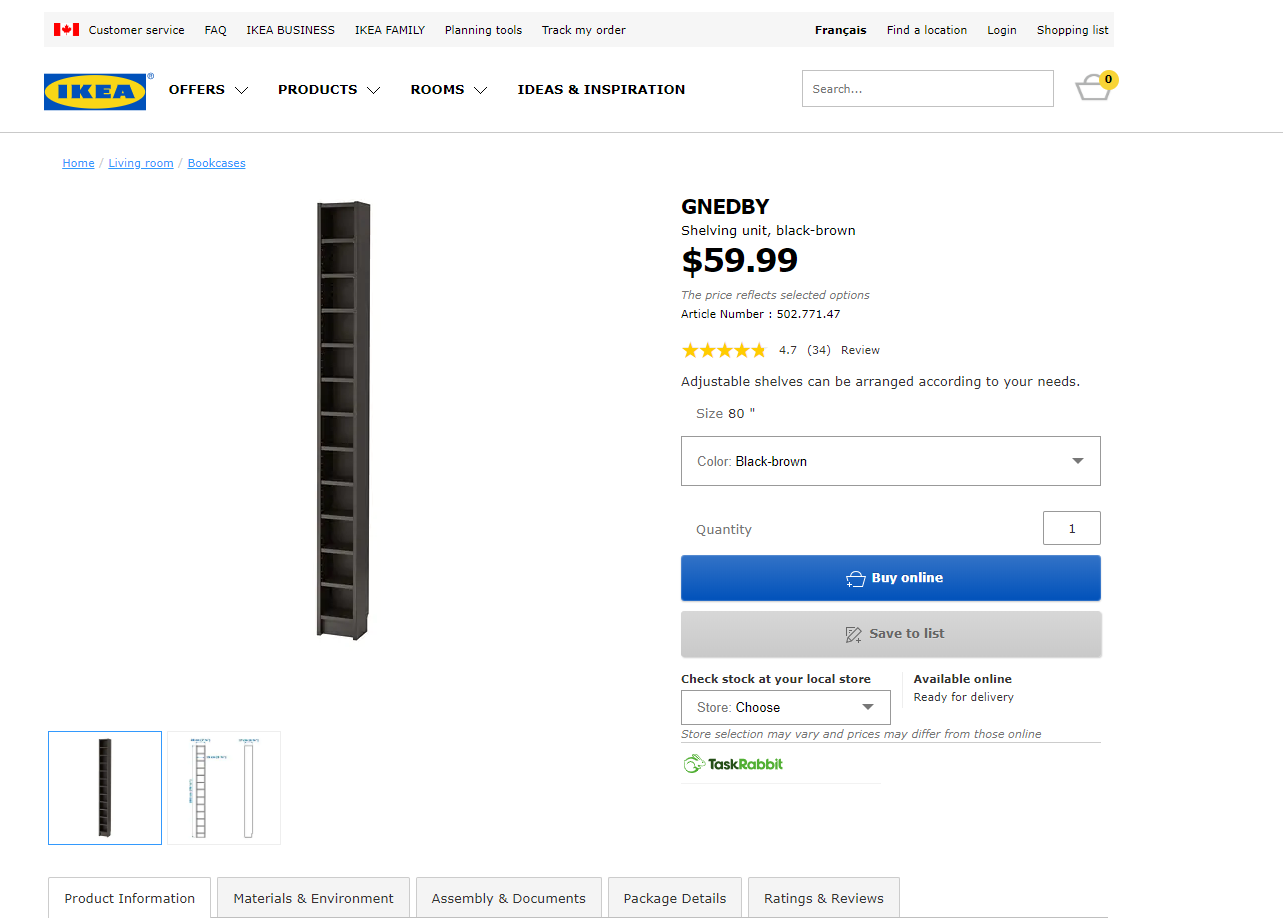Viewport: 1283px width, 918px height.
Task: Expand the ROOMS menu
Action: pos(449,90)
